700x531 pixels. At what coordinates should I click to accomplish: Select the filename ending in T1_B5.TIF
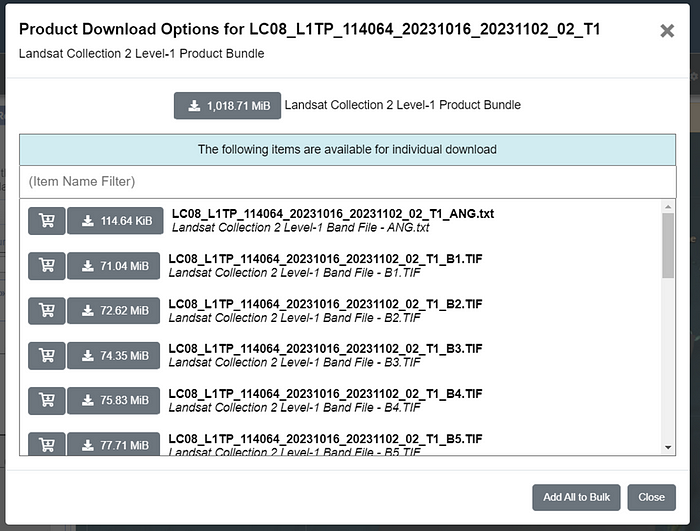pos(325,439)
